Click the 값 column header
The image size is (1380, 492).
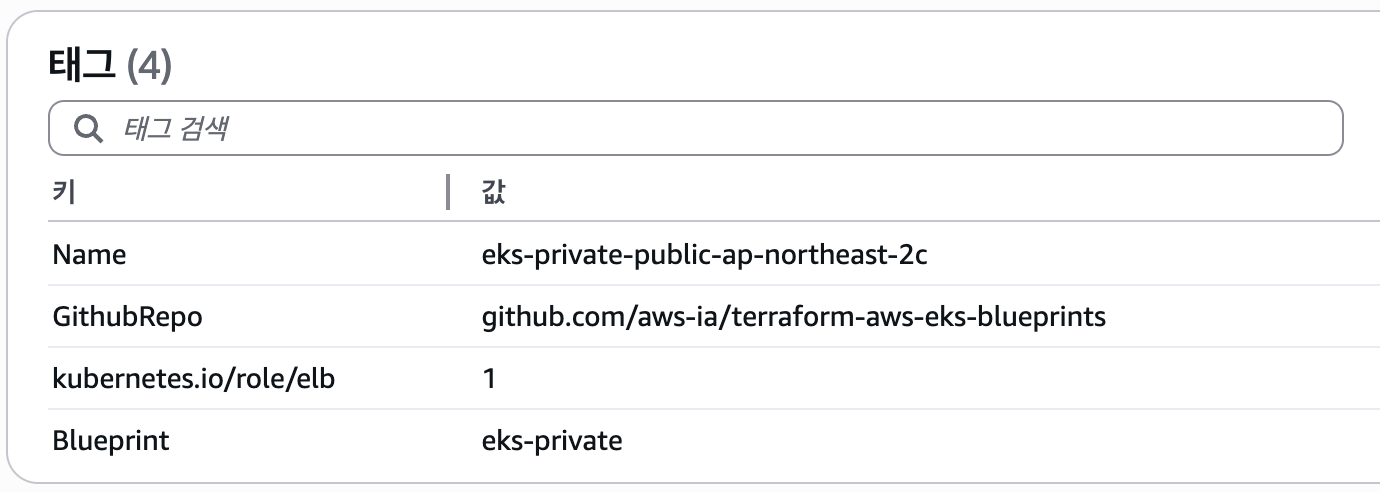(493, 192)
